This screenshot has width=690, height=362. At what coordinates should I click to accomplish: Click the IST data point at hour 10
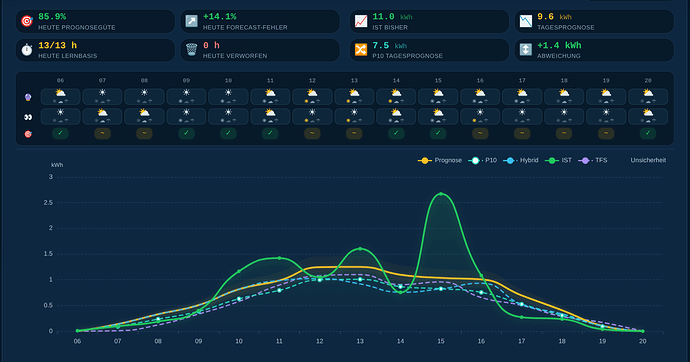pyautogui.click(x=239, y=271)
